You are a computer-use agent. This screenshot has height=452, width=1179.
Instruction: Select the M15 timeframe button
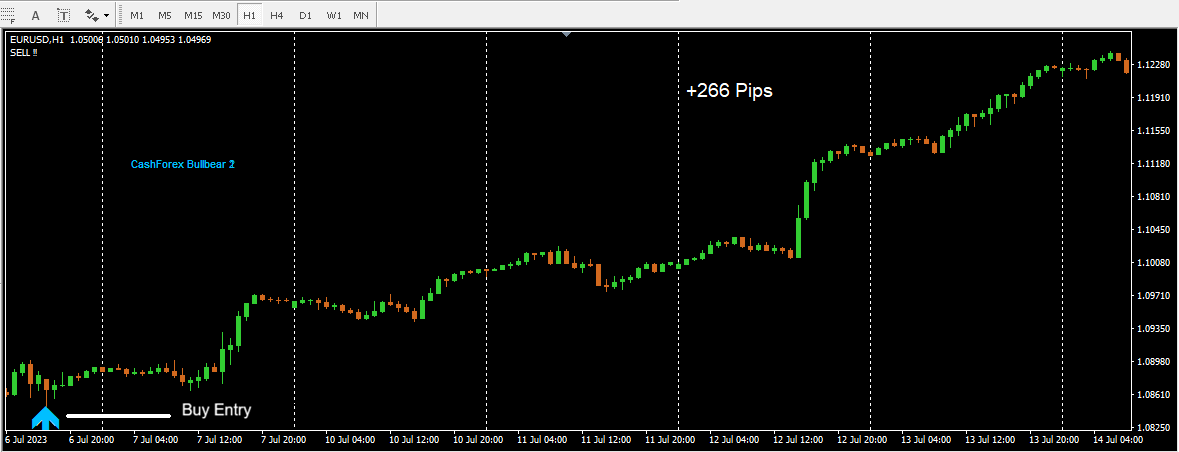(x=193, y=16)
